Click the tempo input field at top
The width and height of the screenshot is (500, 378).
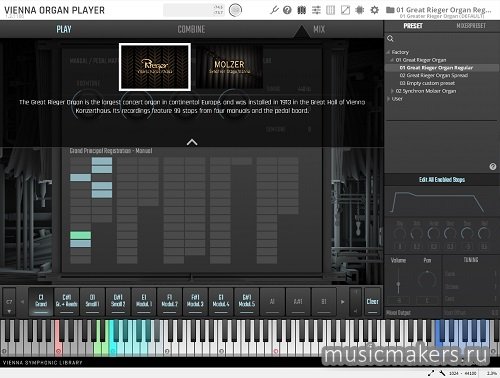(x=194, y=10)
